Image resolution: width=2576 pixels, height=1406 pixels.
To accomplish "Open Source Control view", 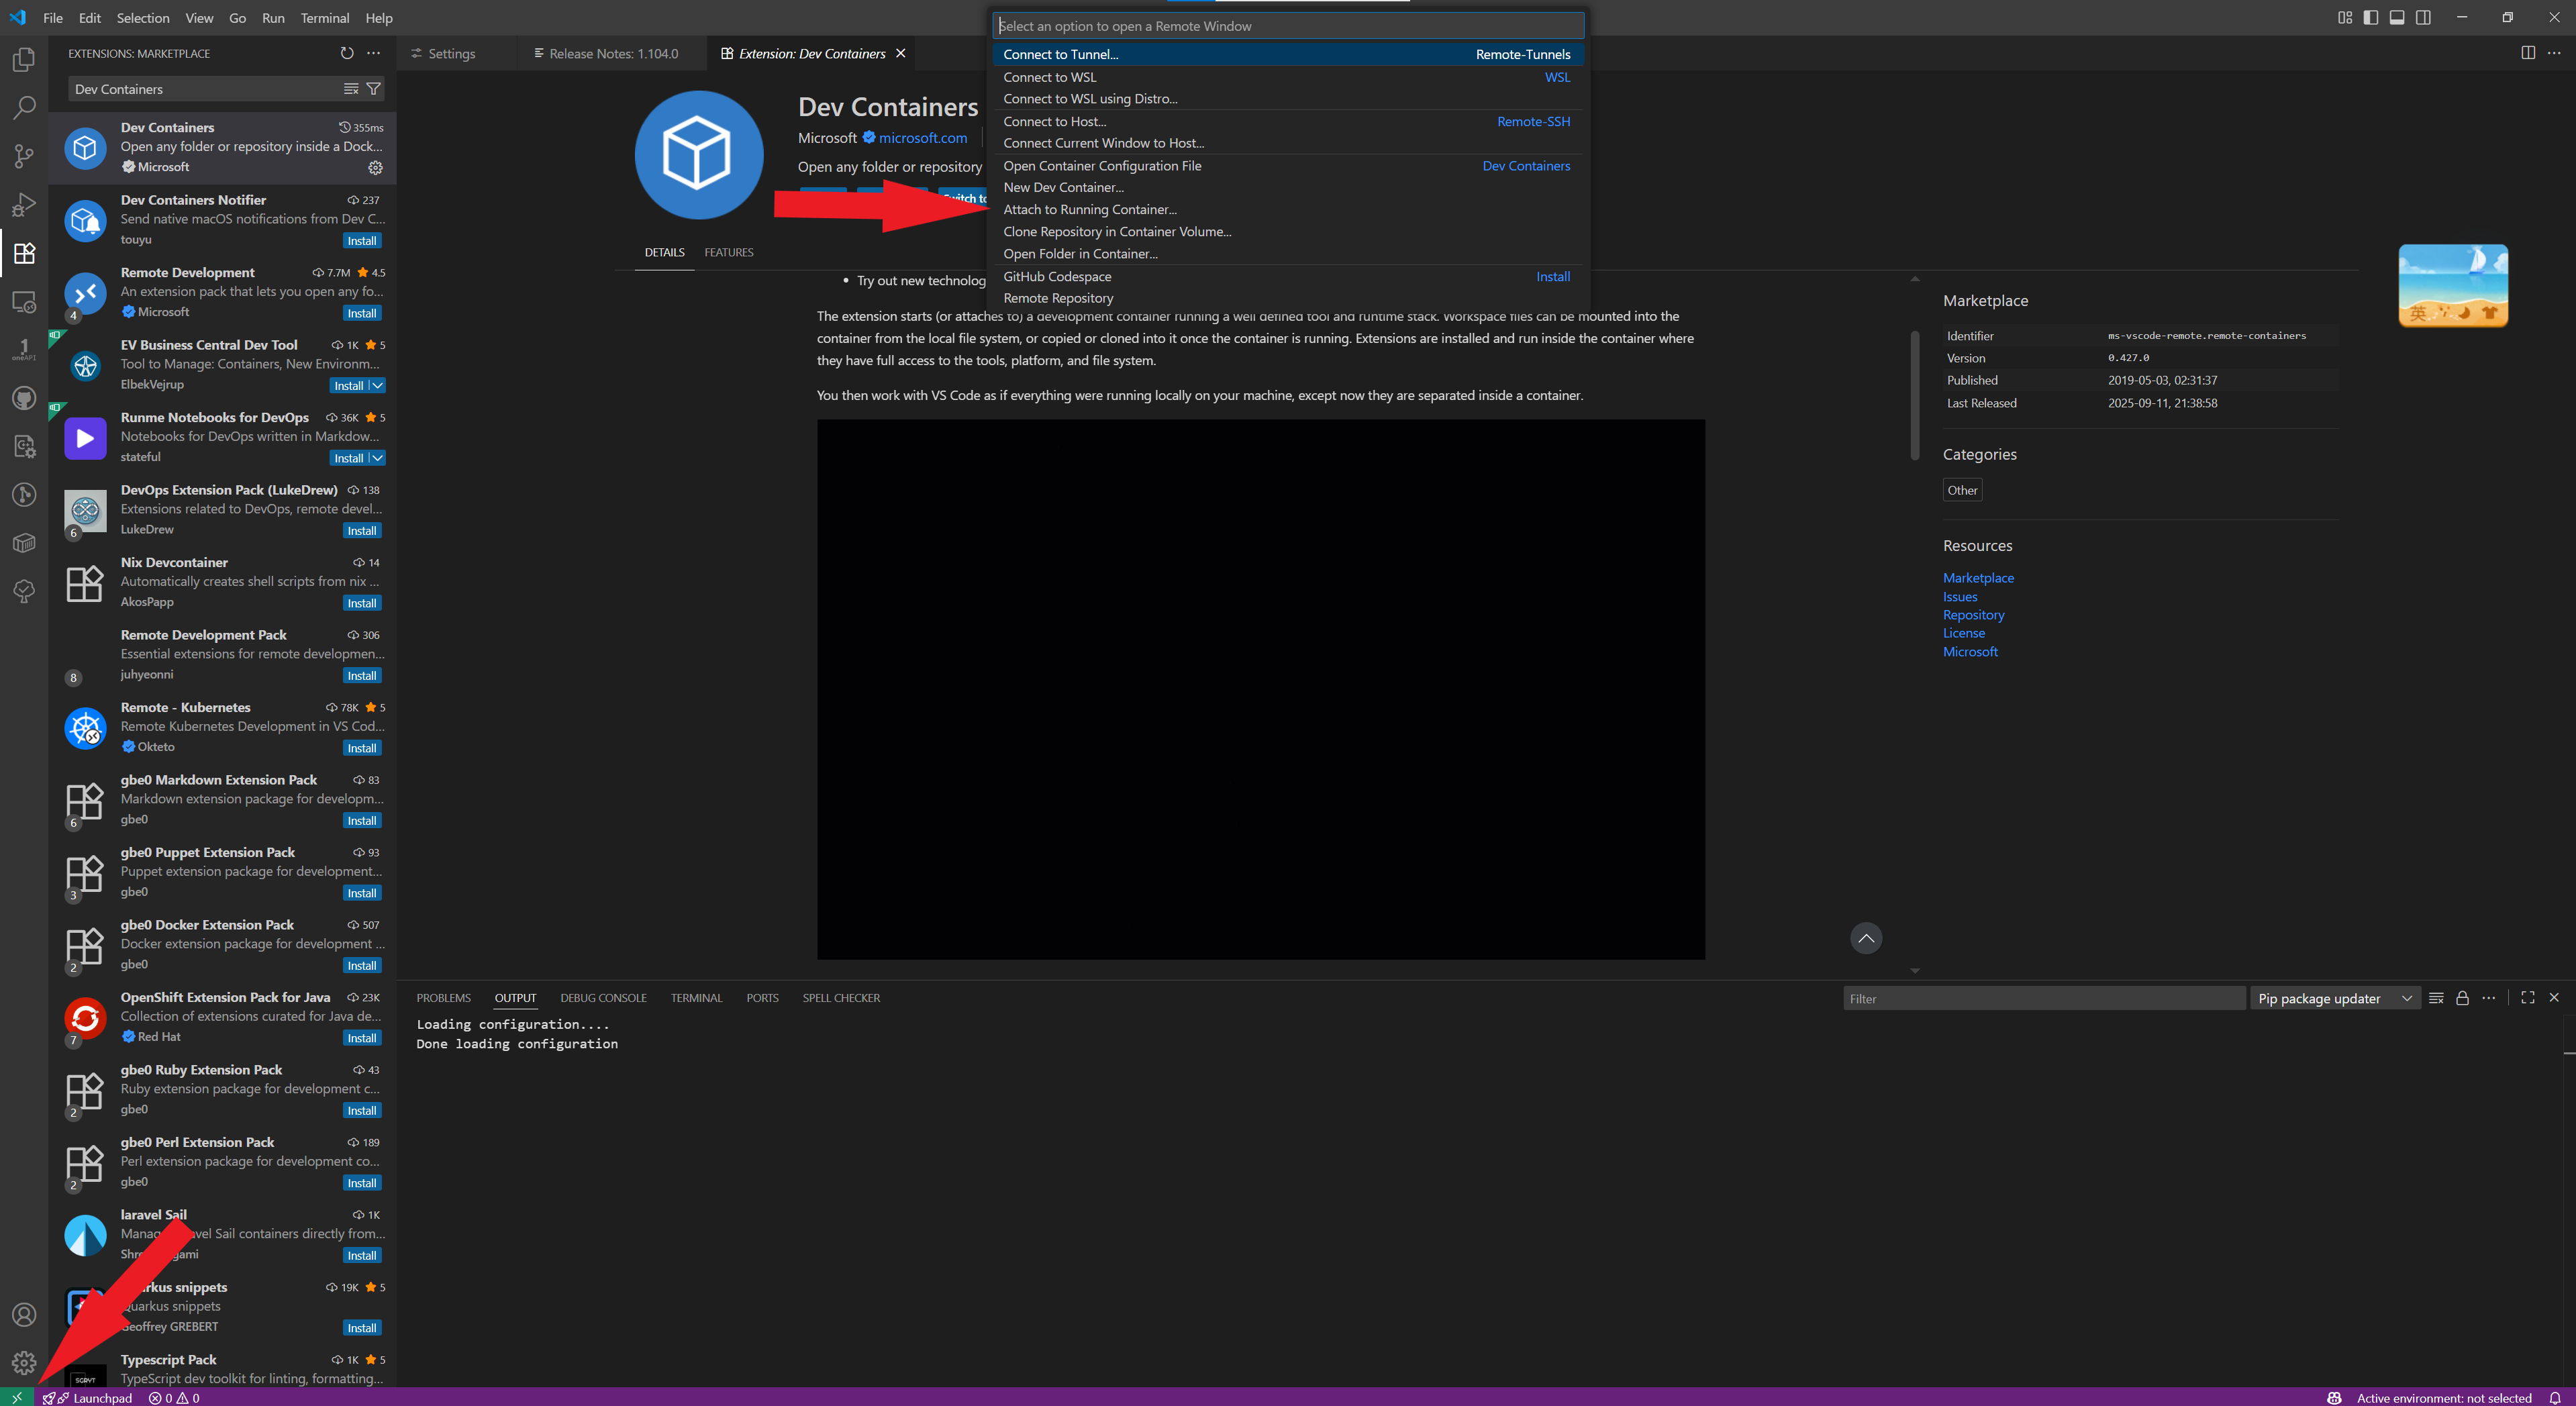I will (24, 156).
